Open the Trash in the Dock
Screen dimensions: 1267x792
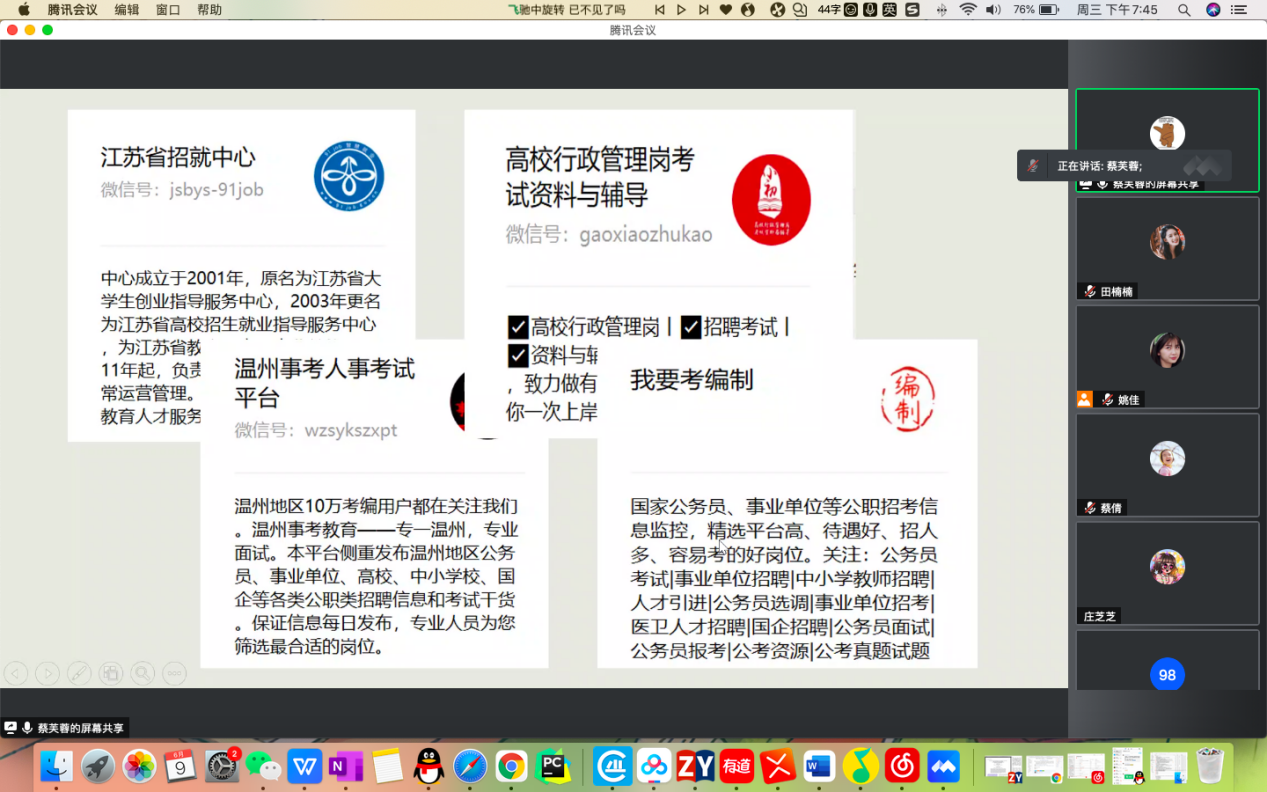(1211, 766)
